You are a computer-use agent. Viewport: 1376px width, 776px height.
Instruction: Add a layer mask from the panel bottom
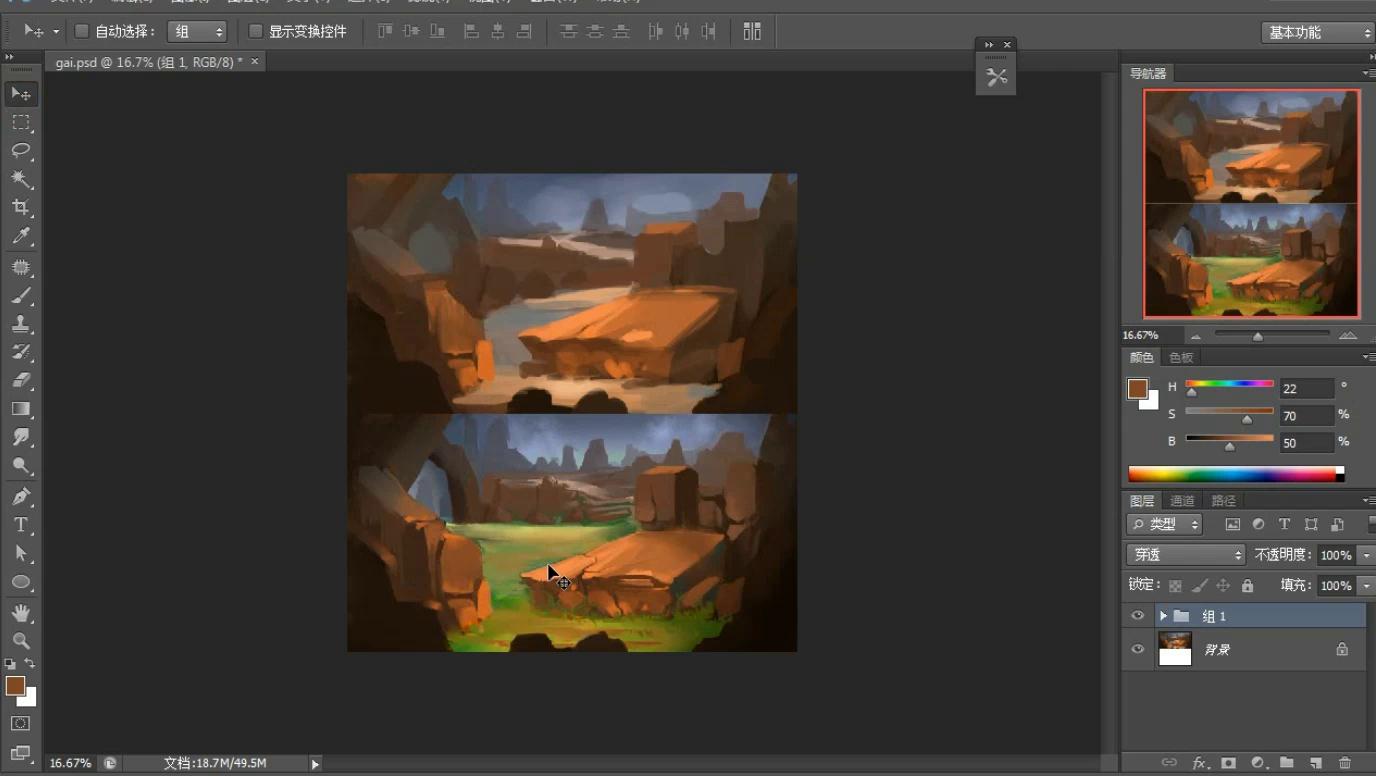point(1228,763)
